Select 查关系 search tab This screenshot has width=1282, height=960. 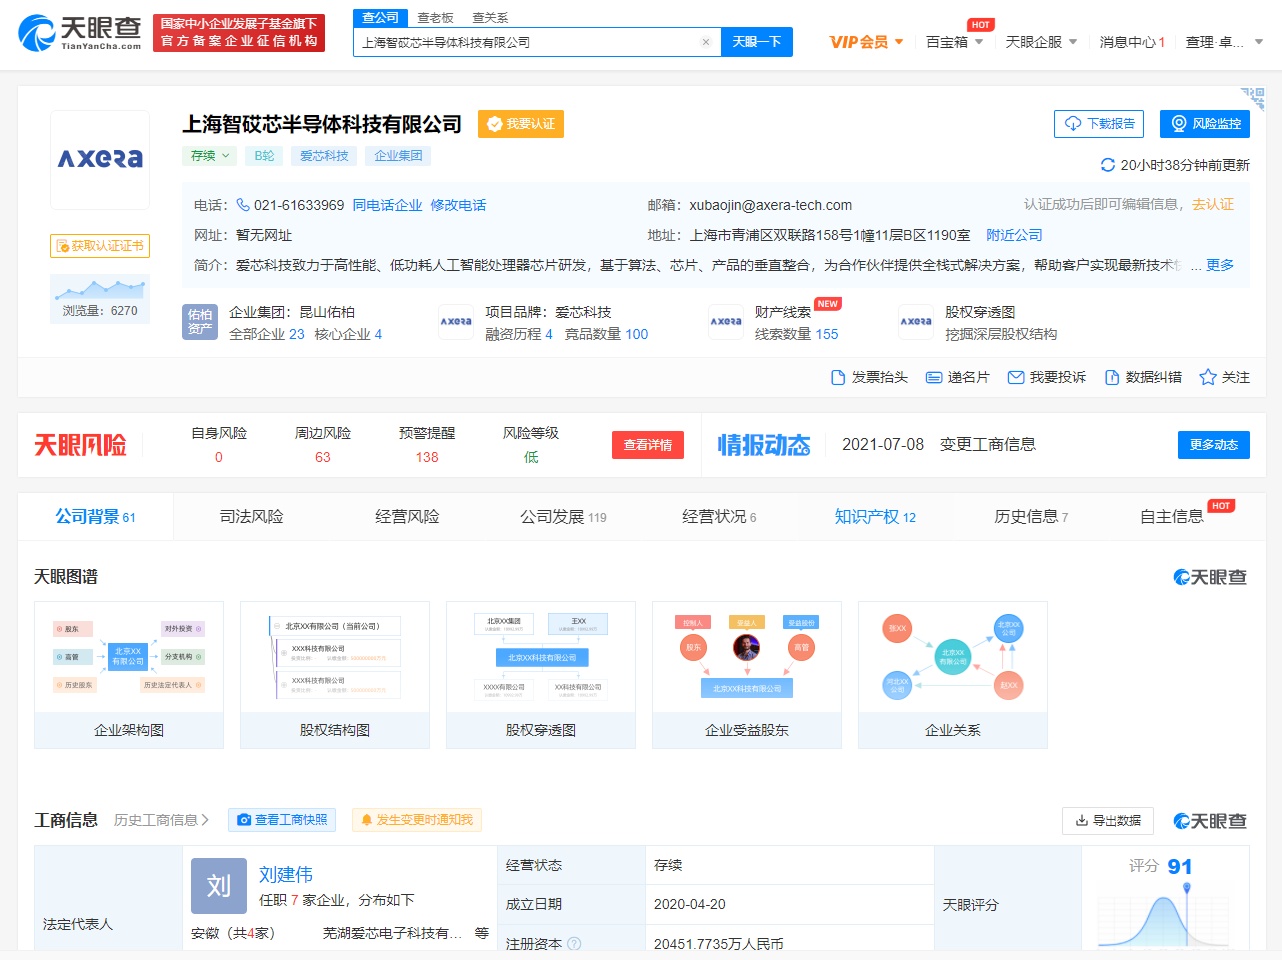[490, 18]
